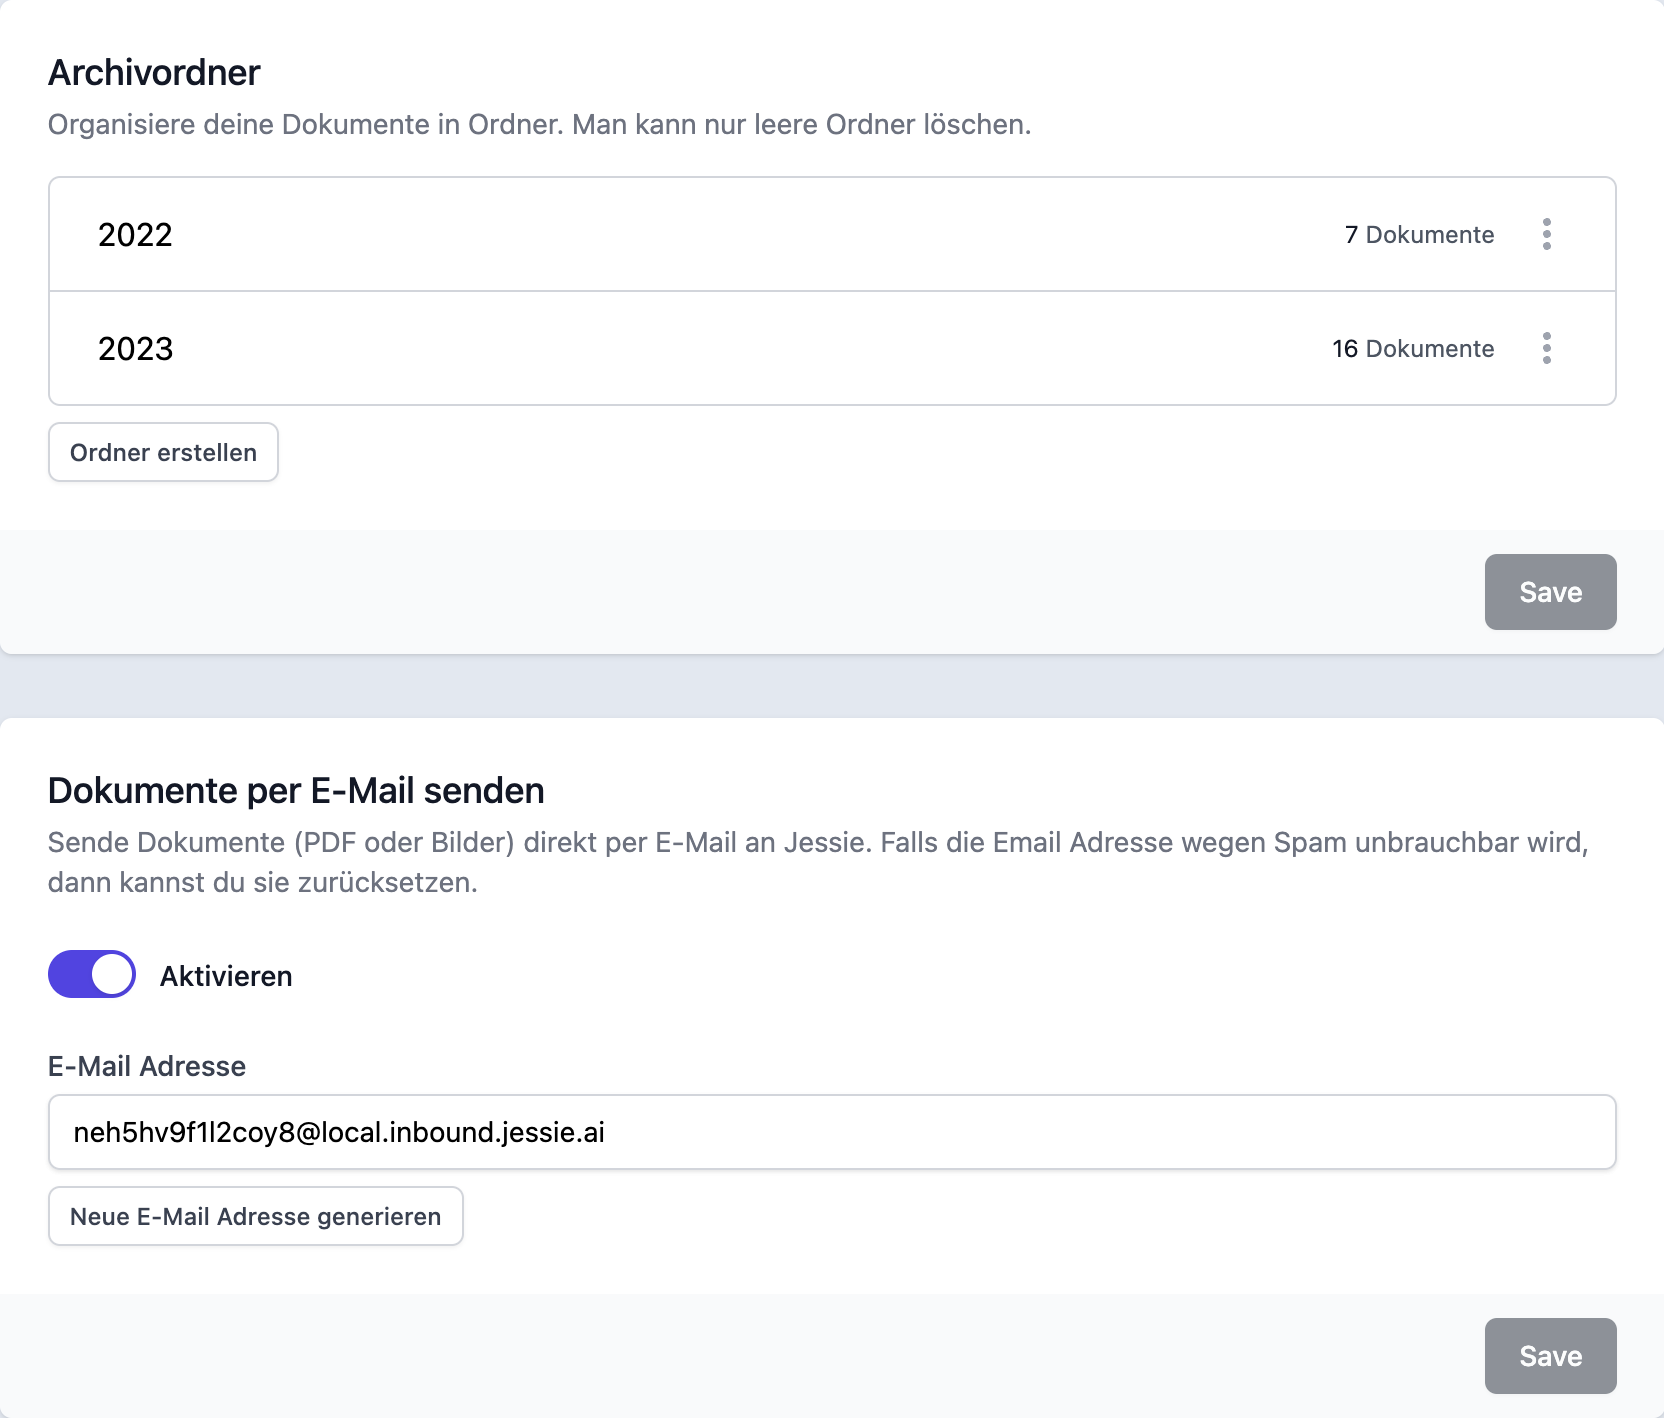Click the 16 Dokumente count
The height and width of the screenshot is (1418, 1664).
[x=1412, y=349]
